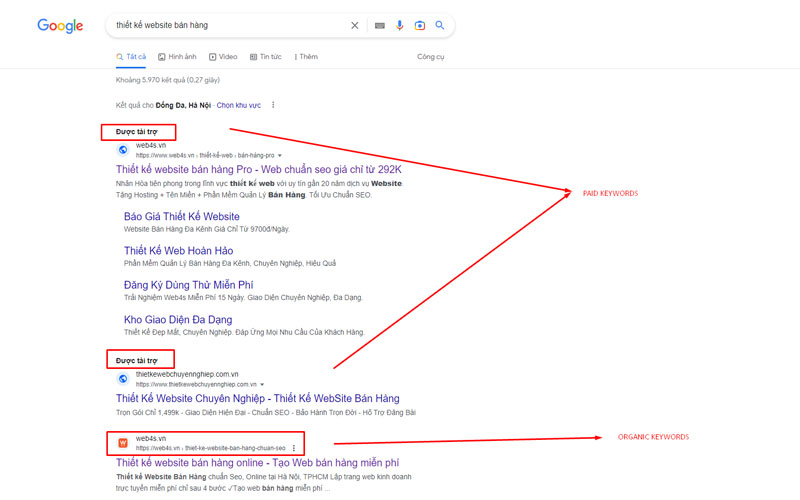
Task: Open three-dot menu on web4s.vn organic result
Action: [x=294, y=448]
